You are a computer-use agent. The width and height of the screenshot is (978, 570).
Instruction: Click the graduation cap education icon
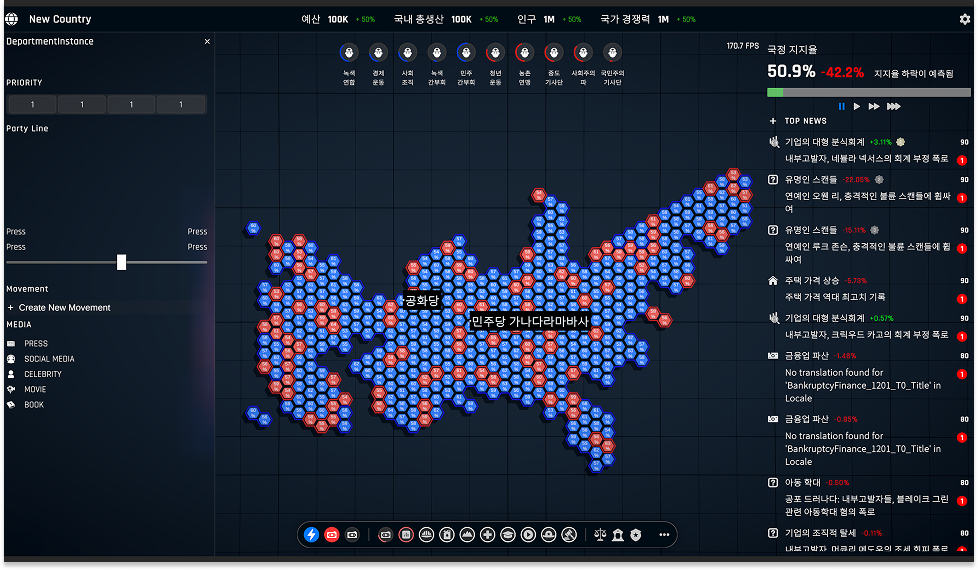508,535
